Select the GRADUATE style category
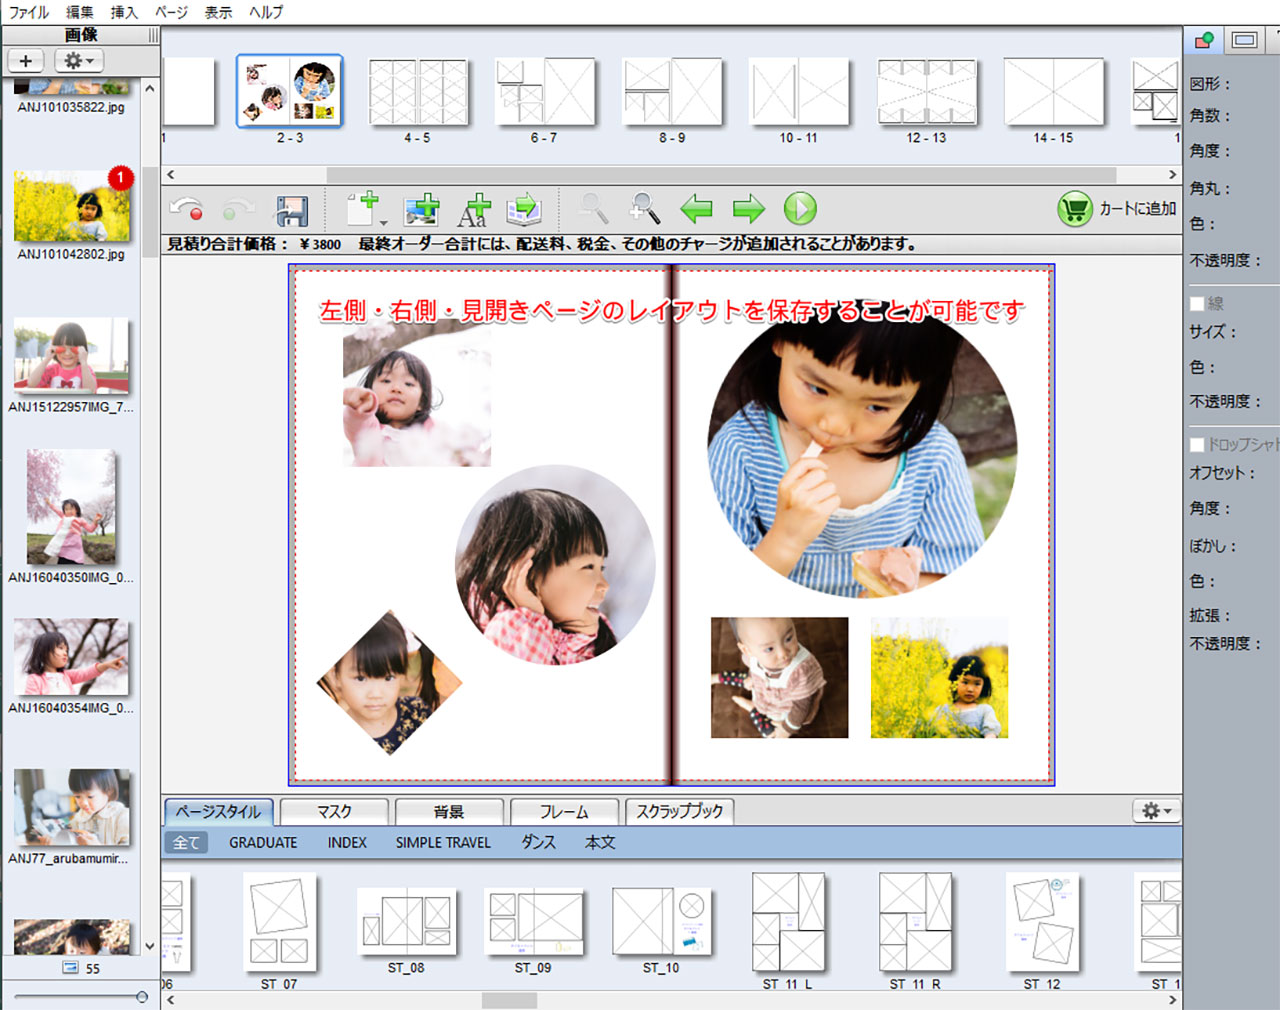The height and width of the screenshot is (1010, 1280). pyautogui.click(x=263, y=842)
